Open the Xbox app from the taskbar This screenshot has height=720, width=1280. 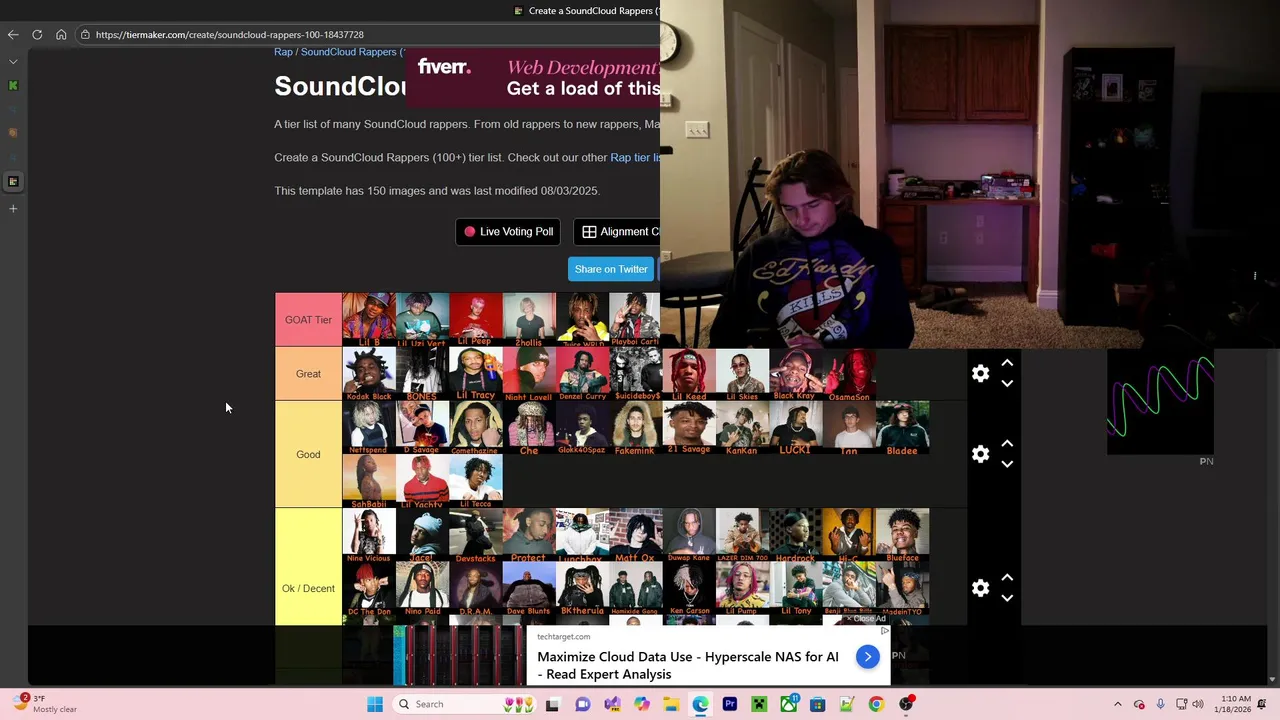coord(789,704)
